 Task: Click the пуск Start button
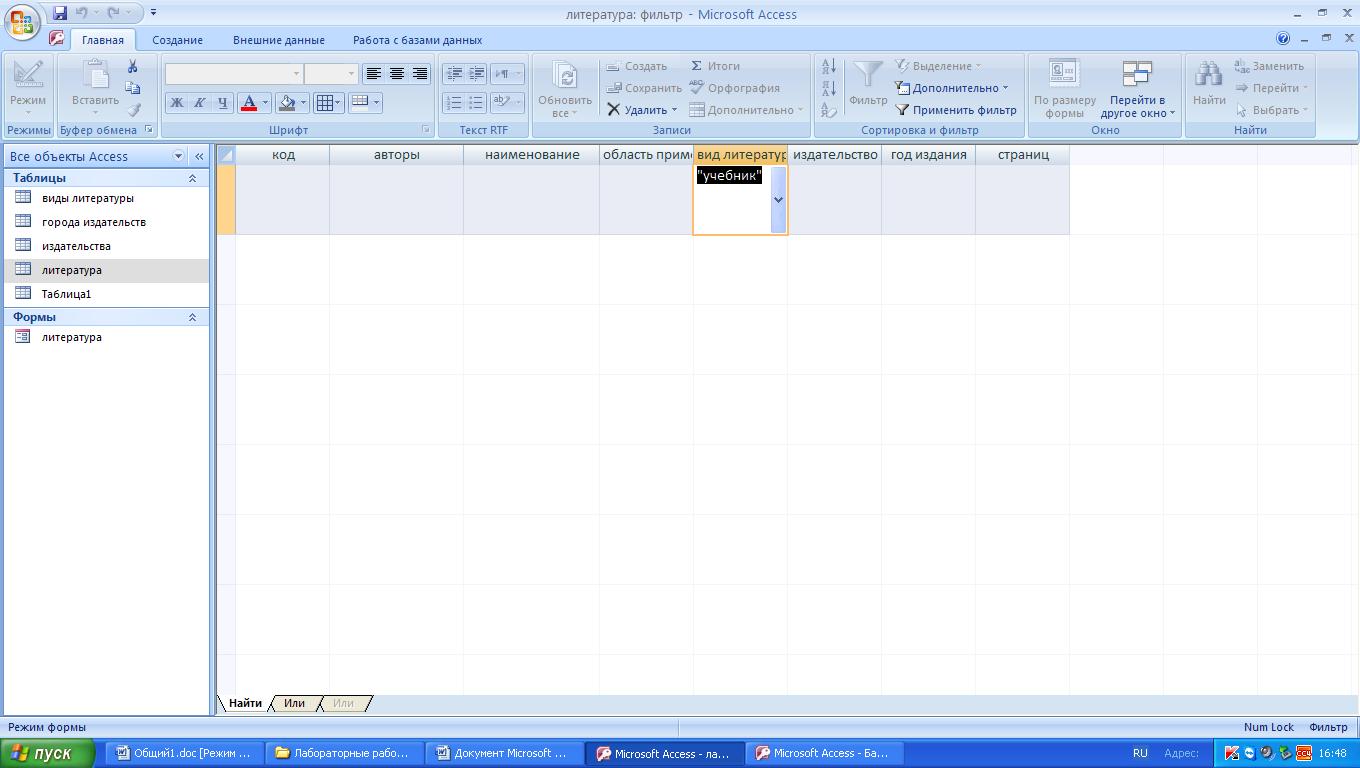point(48,753)
